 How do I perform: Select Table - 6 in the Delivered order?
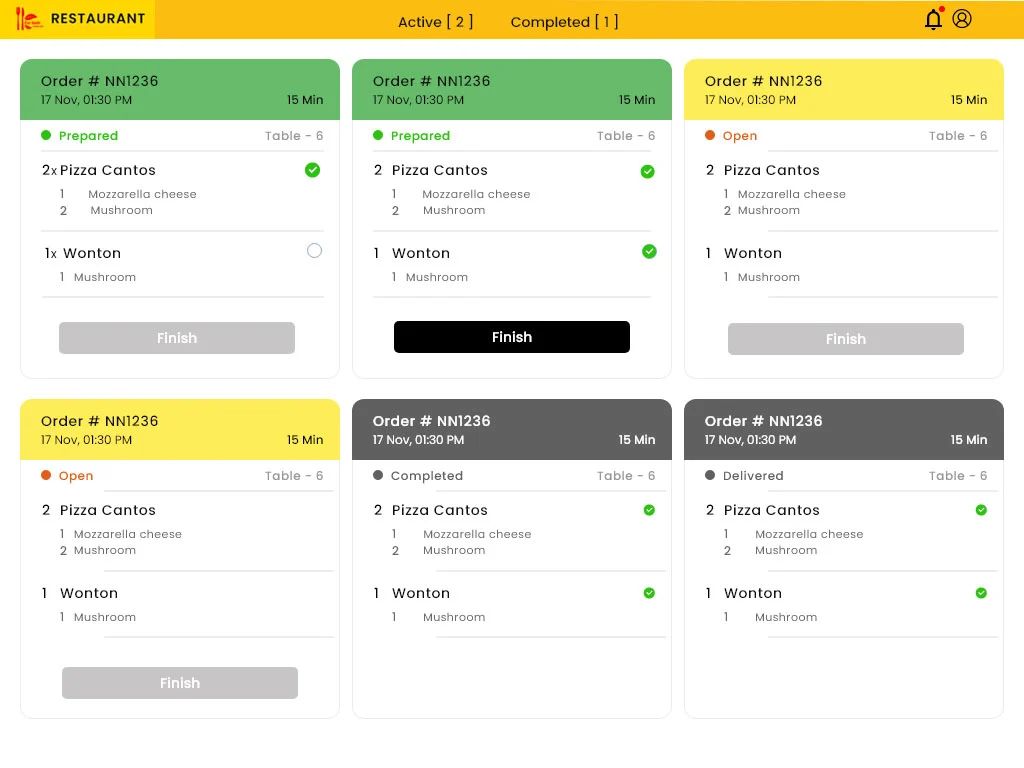957,476
